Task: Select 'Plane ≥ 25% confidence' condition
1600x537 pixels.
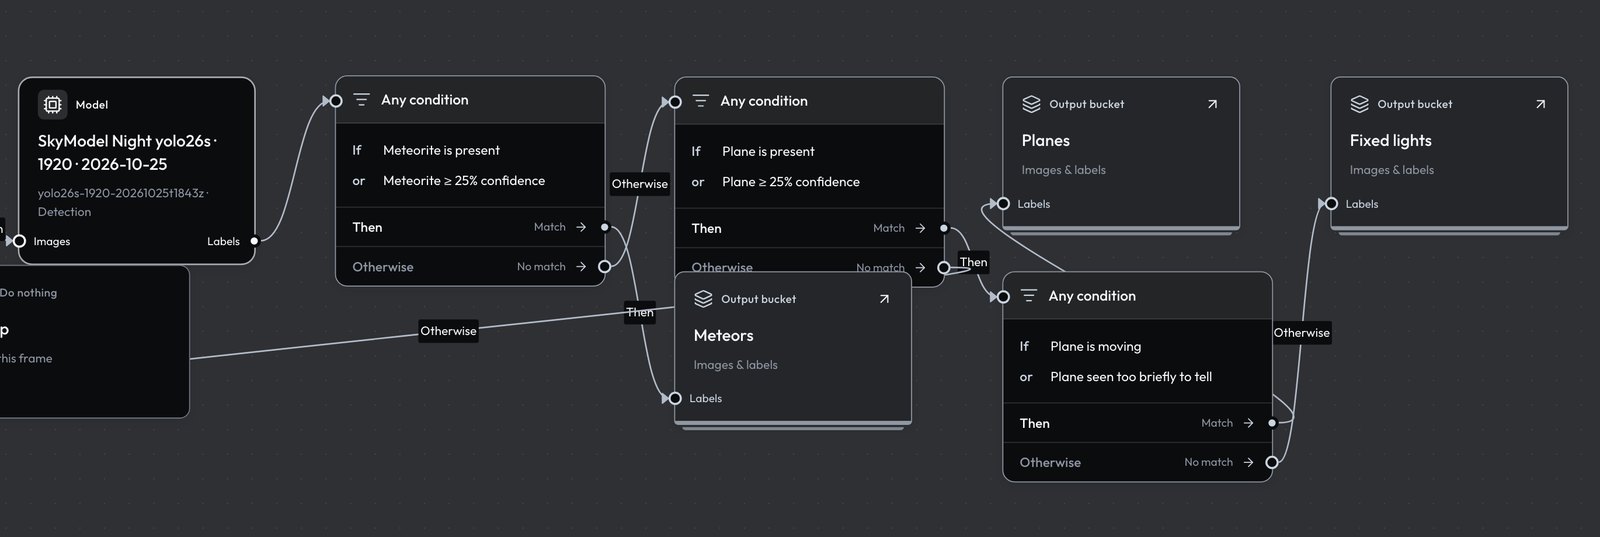Action: (791, 182)
